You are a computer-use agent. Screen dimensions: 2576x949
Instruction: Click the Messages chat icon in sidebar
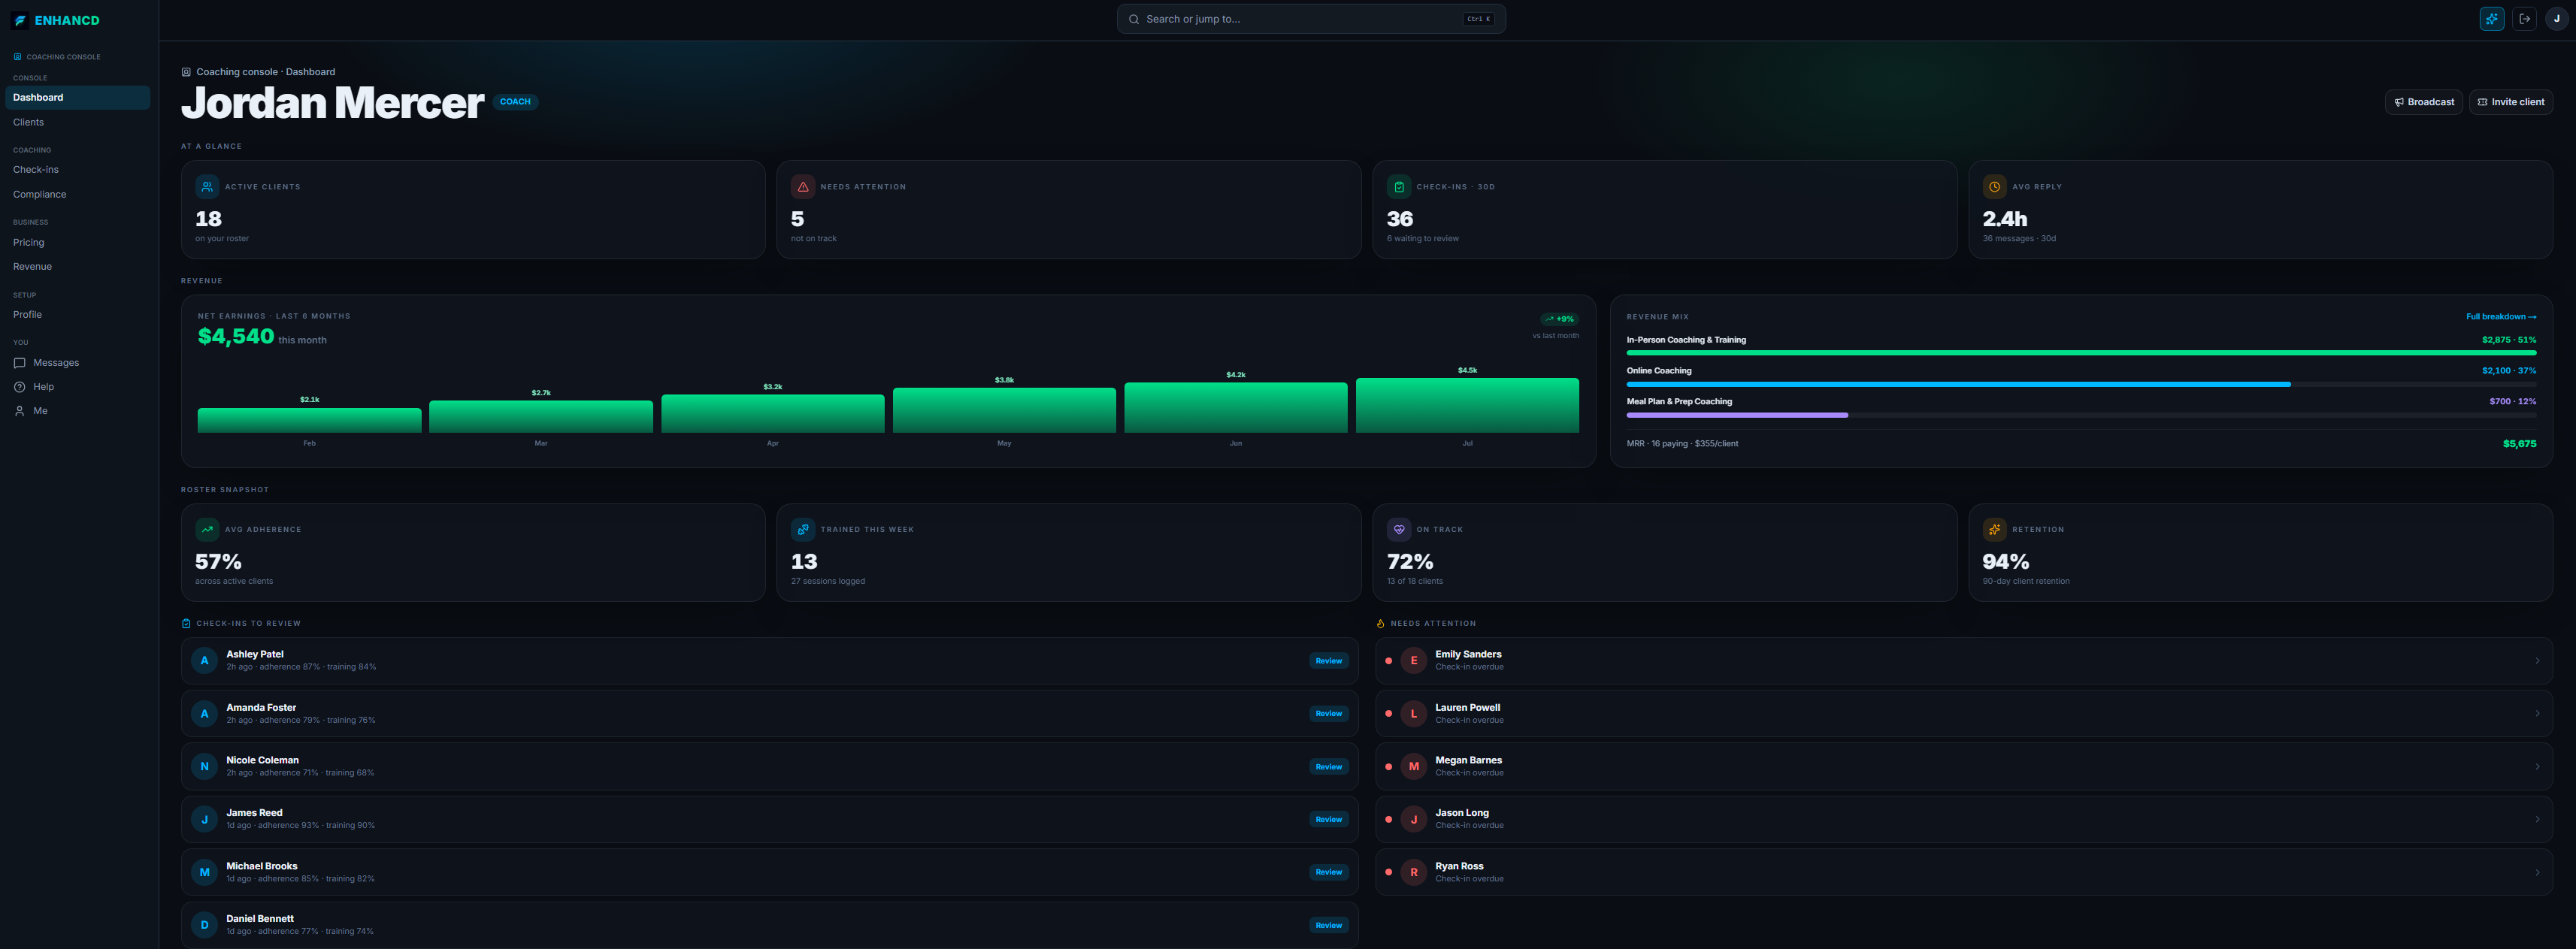pyautogui.click(x=19, y=363)
